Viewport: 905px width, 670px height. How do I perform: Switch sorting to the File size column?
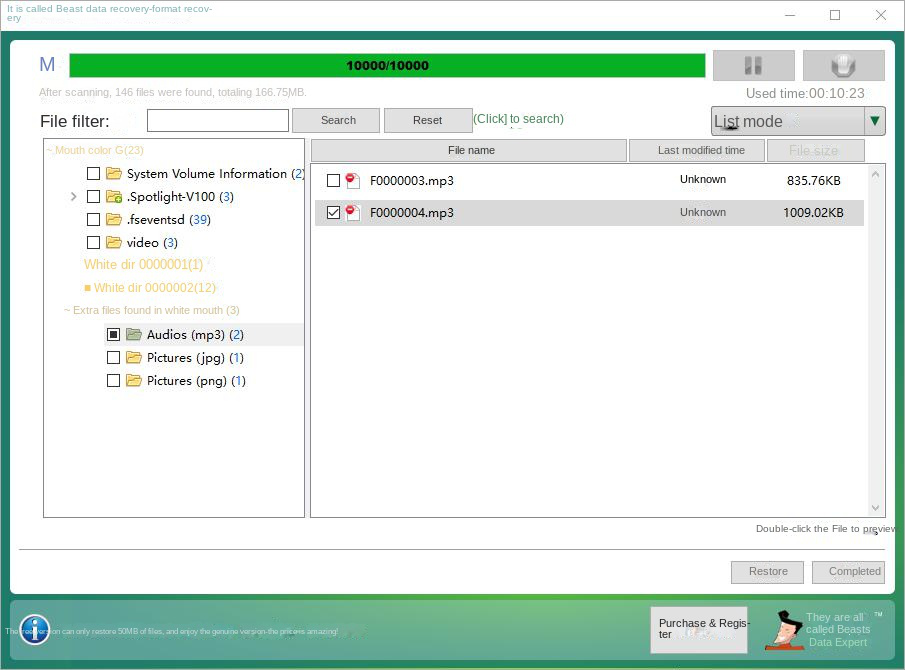(814, 150)
